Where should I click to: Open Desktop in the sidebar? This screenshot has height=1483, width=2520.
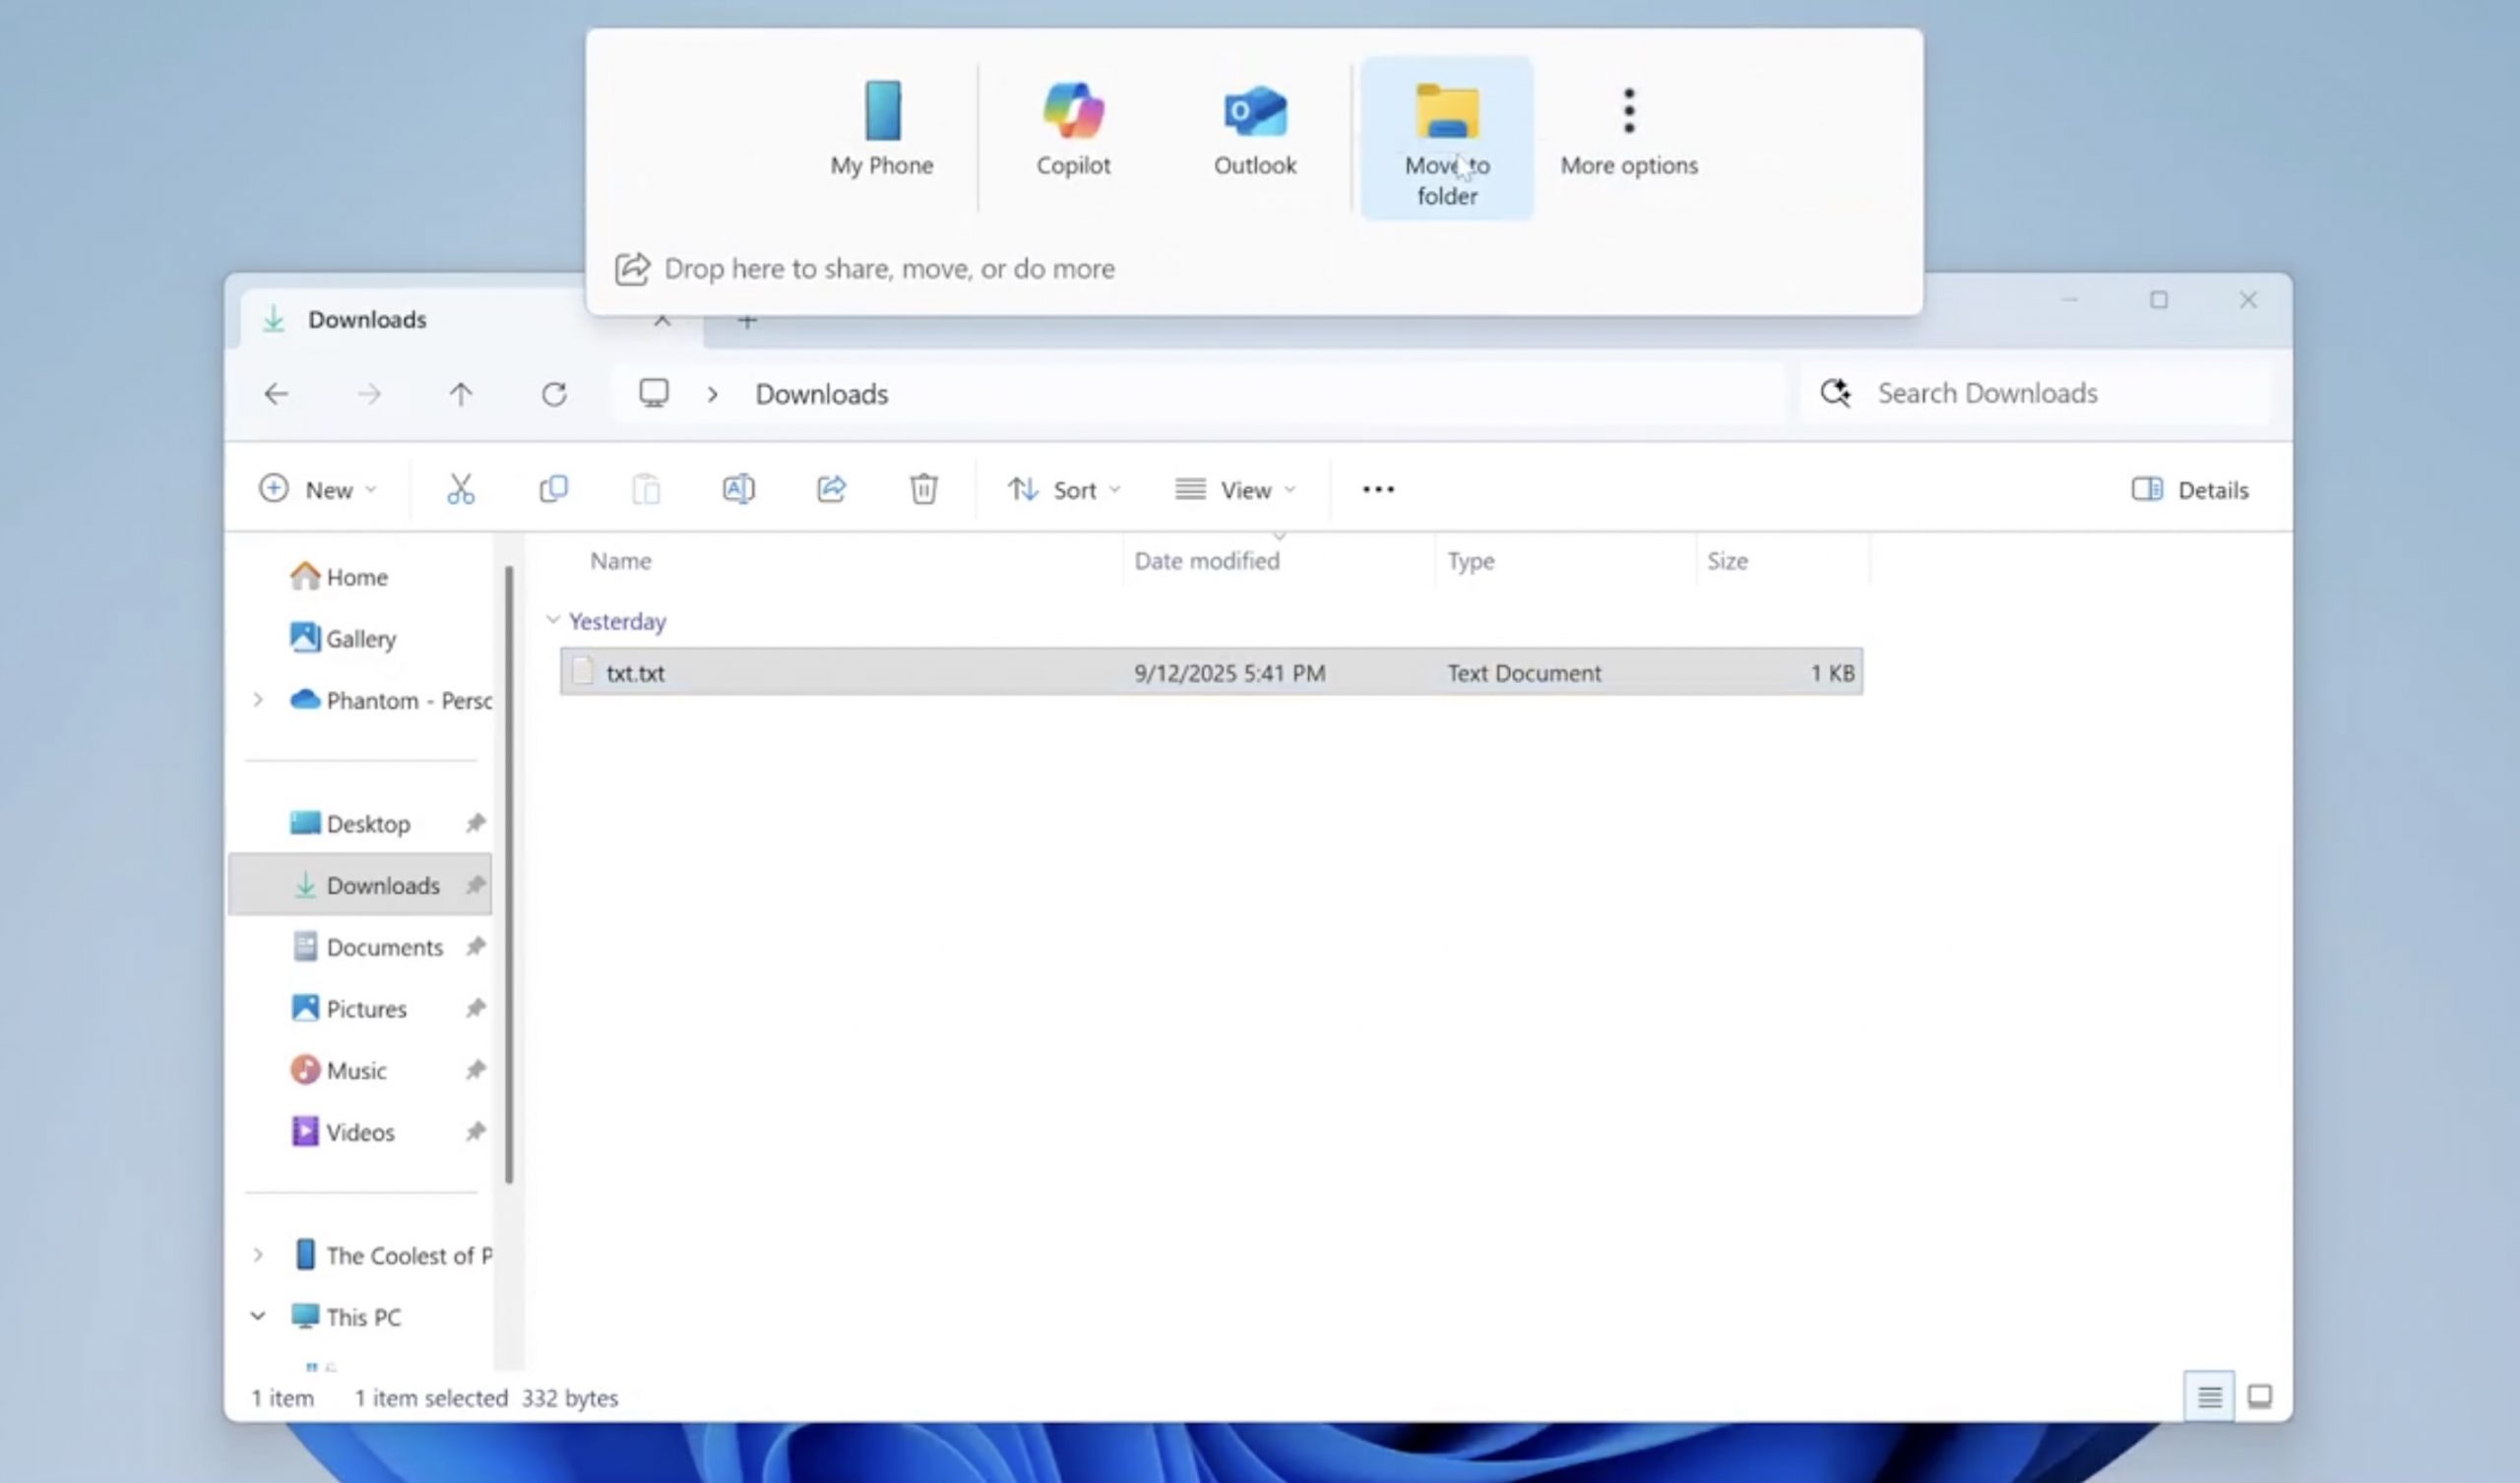coord(350,823)
